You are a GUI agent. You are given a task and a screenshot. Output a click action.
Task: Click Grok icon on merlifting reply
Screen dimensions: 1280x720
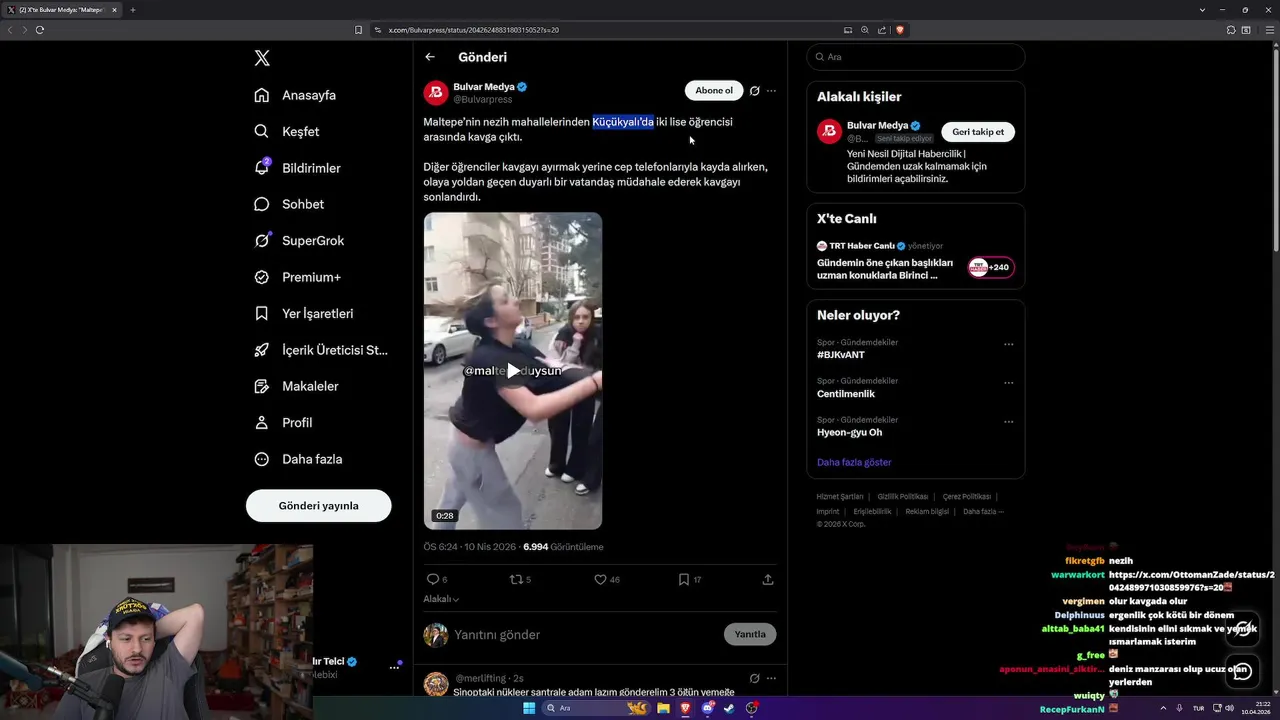pos(755,678)
